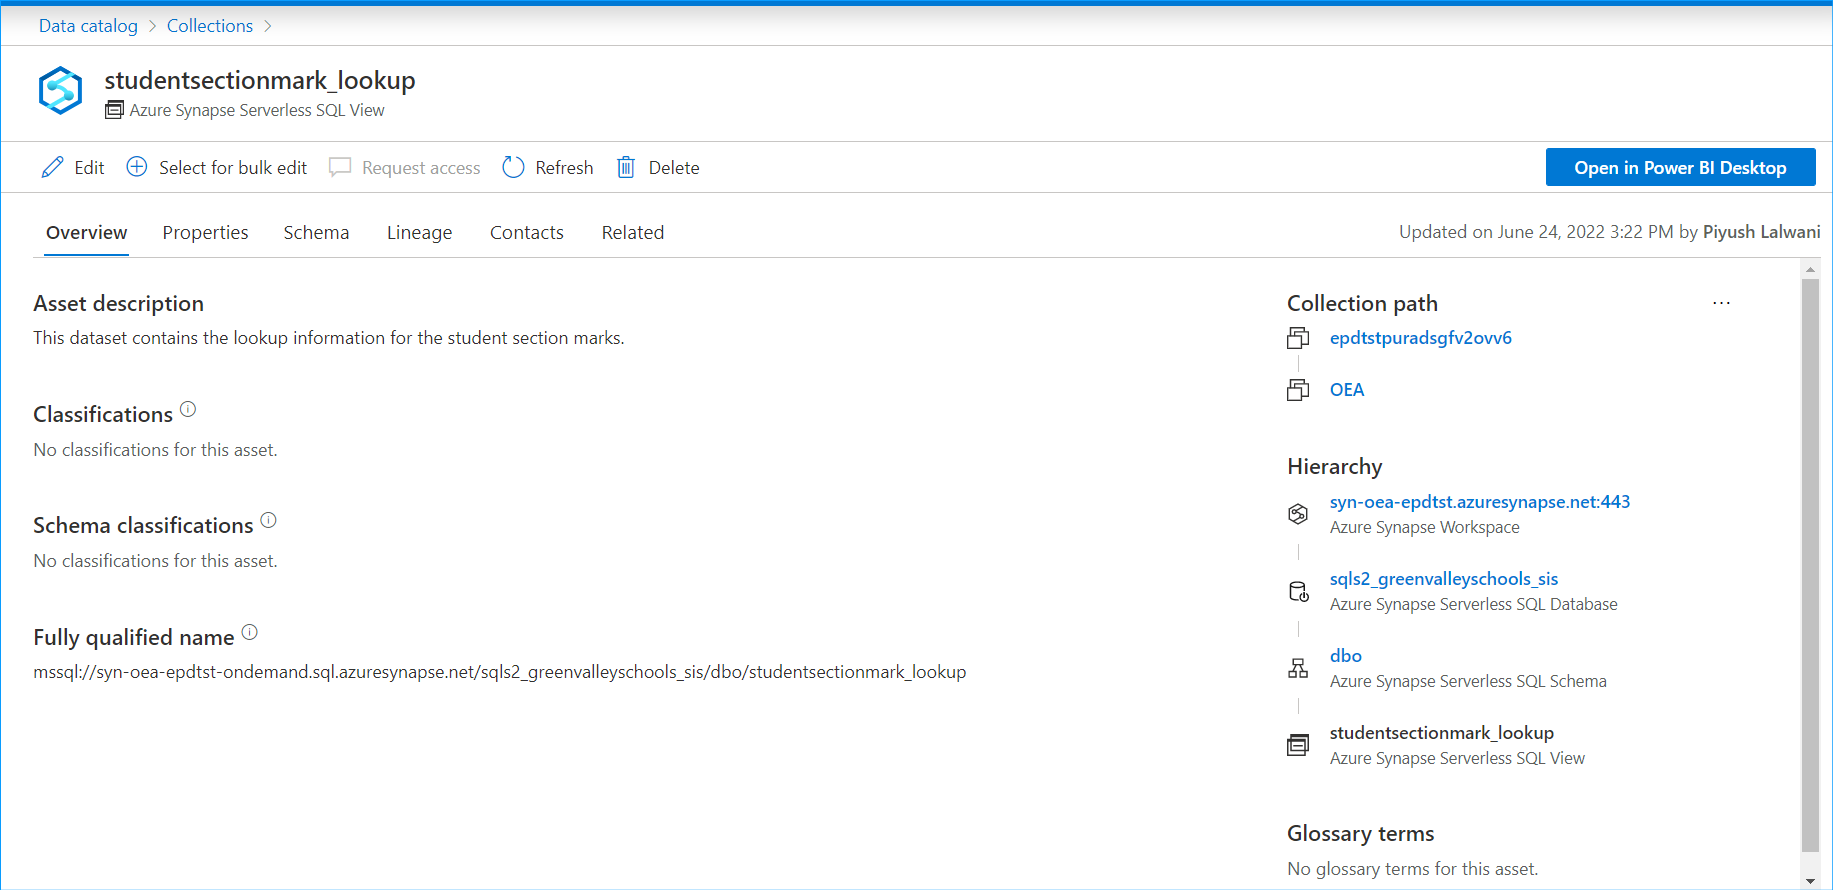Click 'Azure Synapse Serverless SQL Schema' label
Image resolution: width=1833 pixels, height=890 pixels.
[1467, 681]
